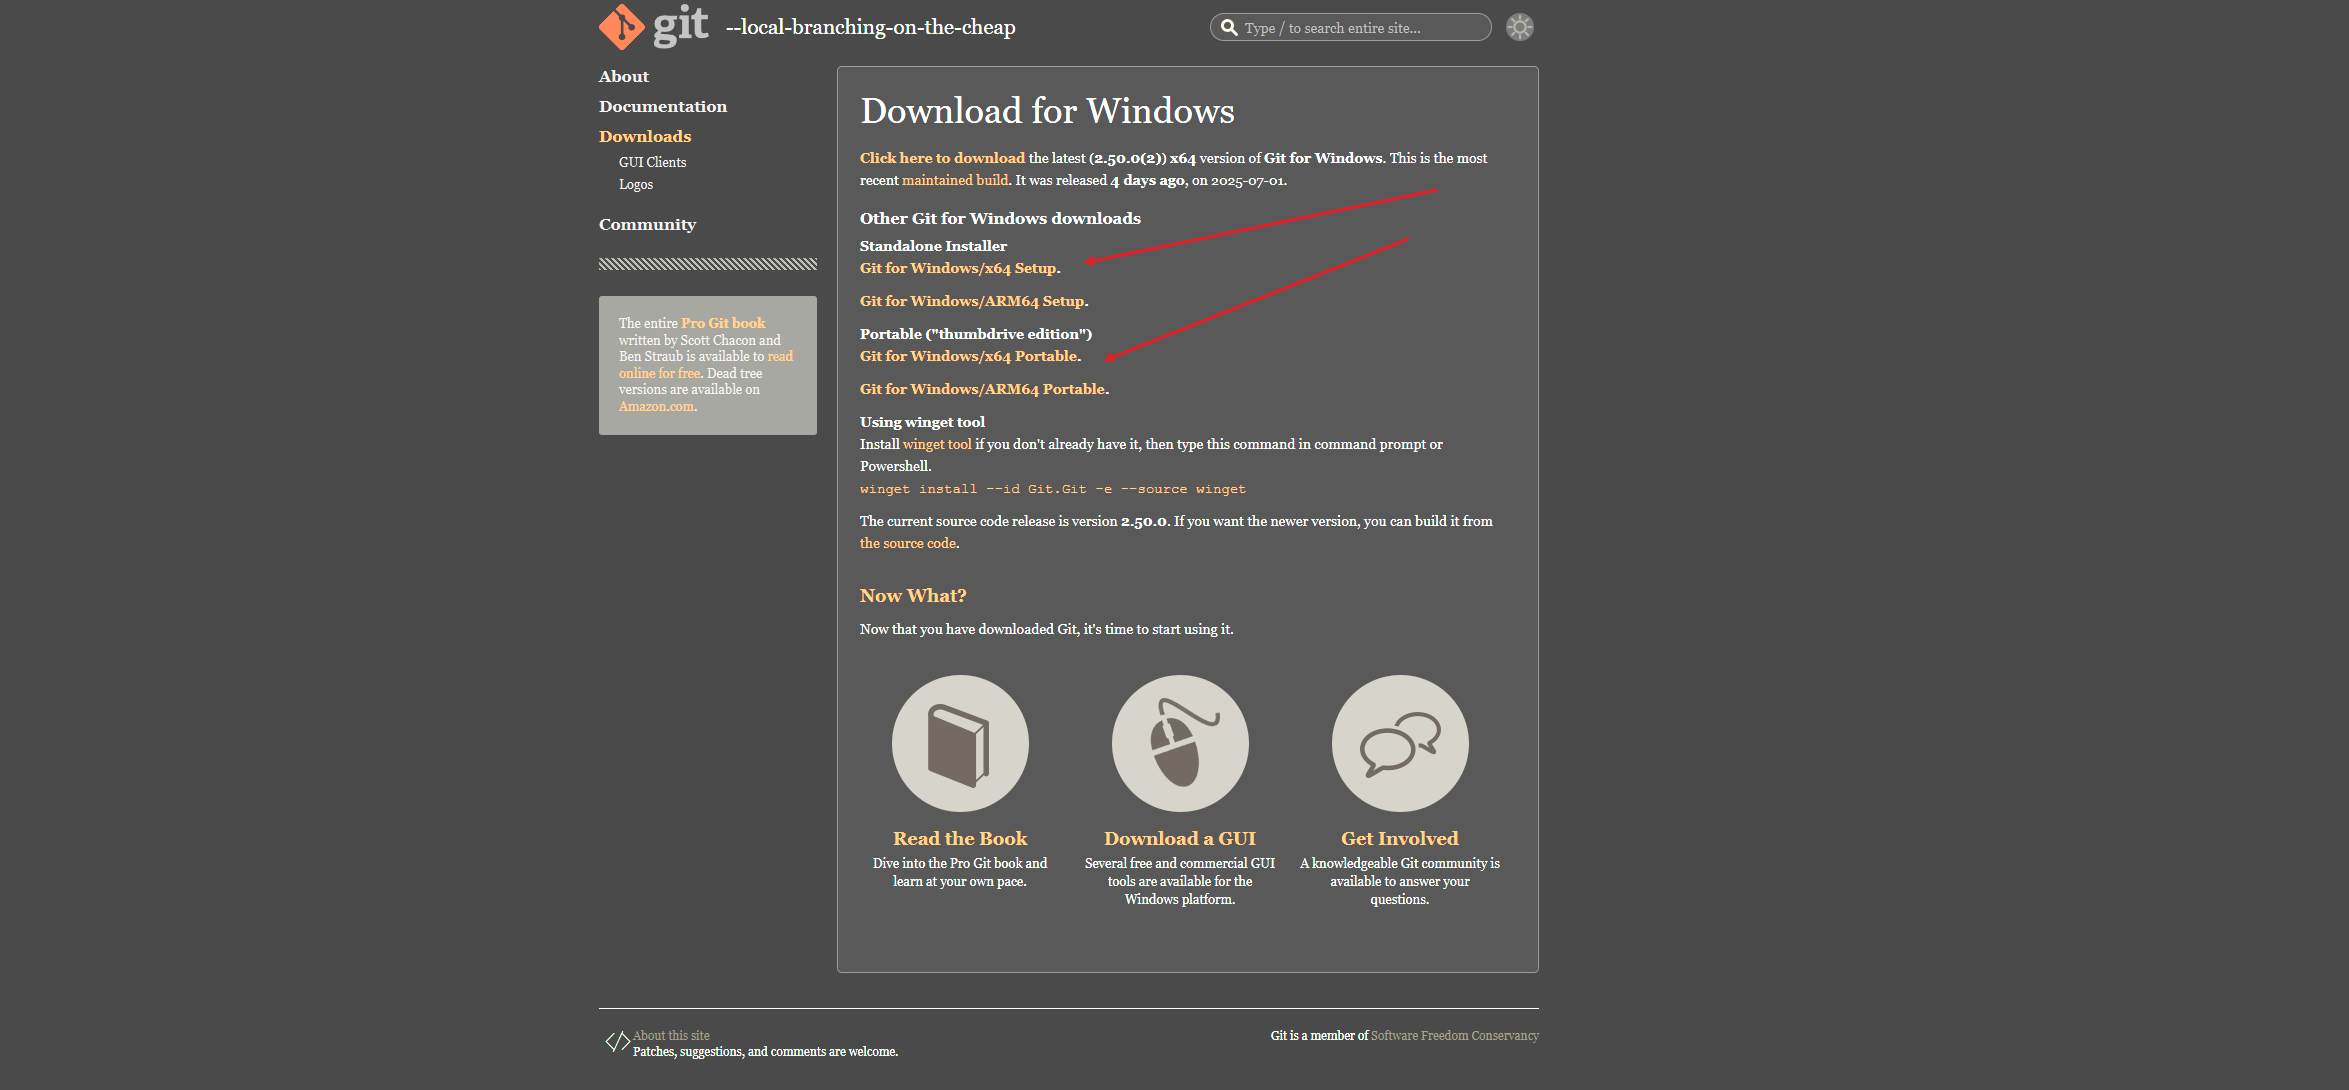
Task: Toggle the light/dark theme sun icon
Action: pyautogui.click(x=1519, y=27)
